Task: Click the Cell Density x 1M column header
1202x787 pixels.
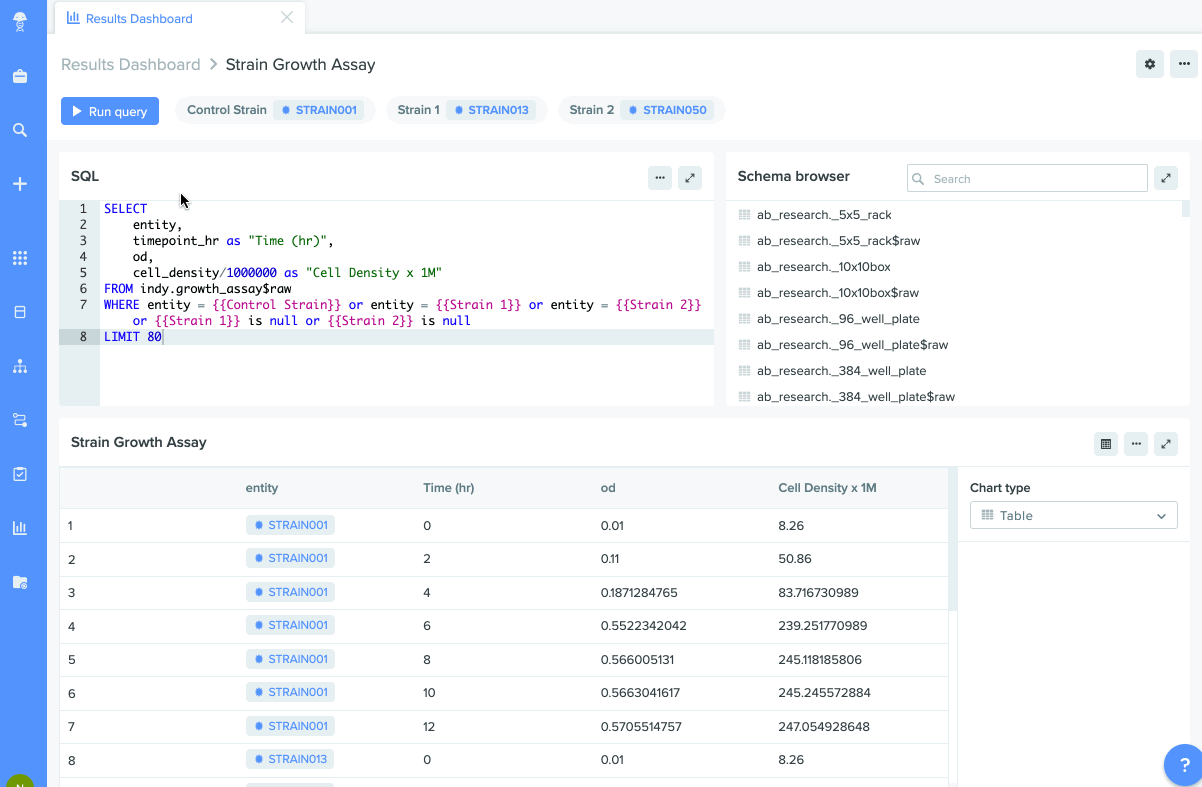Action: click(x=827, y=488)
